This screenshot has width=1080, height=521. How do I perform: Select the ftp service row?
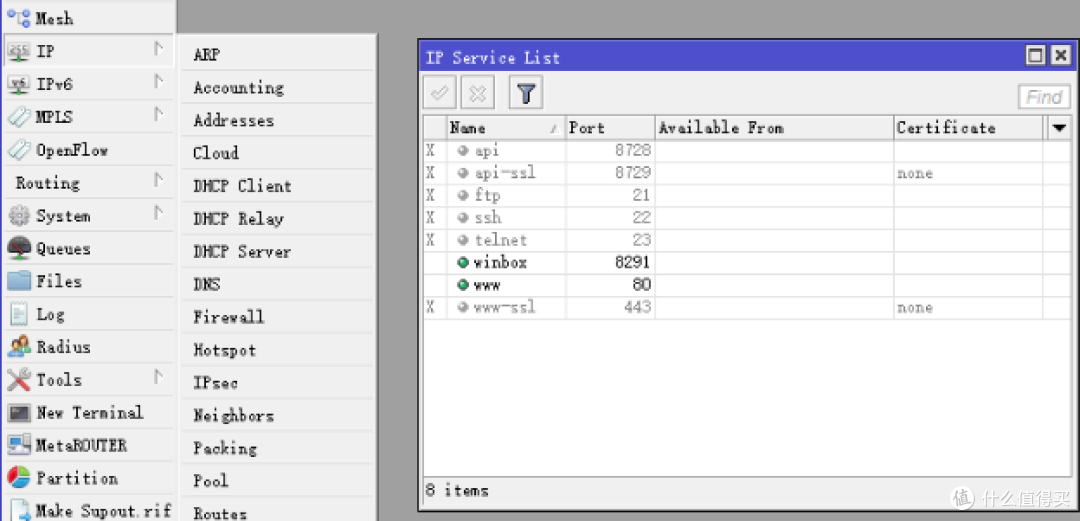747,196
